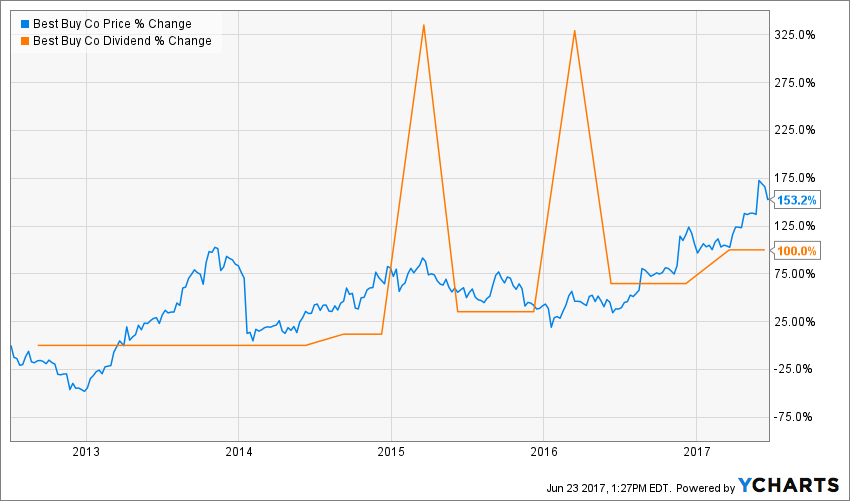This screenshot has height=501, width=850.
Task: Click the 125.0% axis label
Action: (795, 226)
